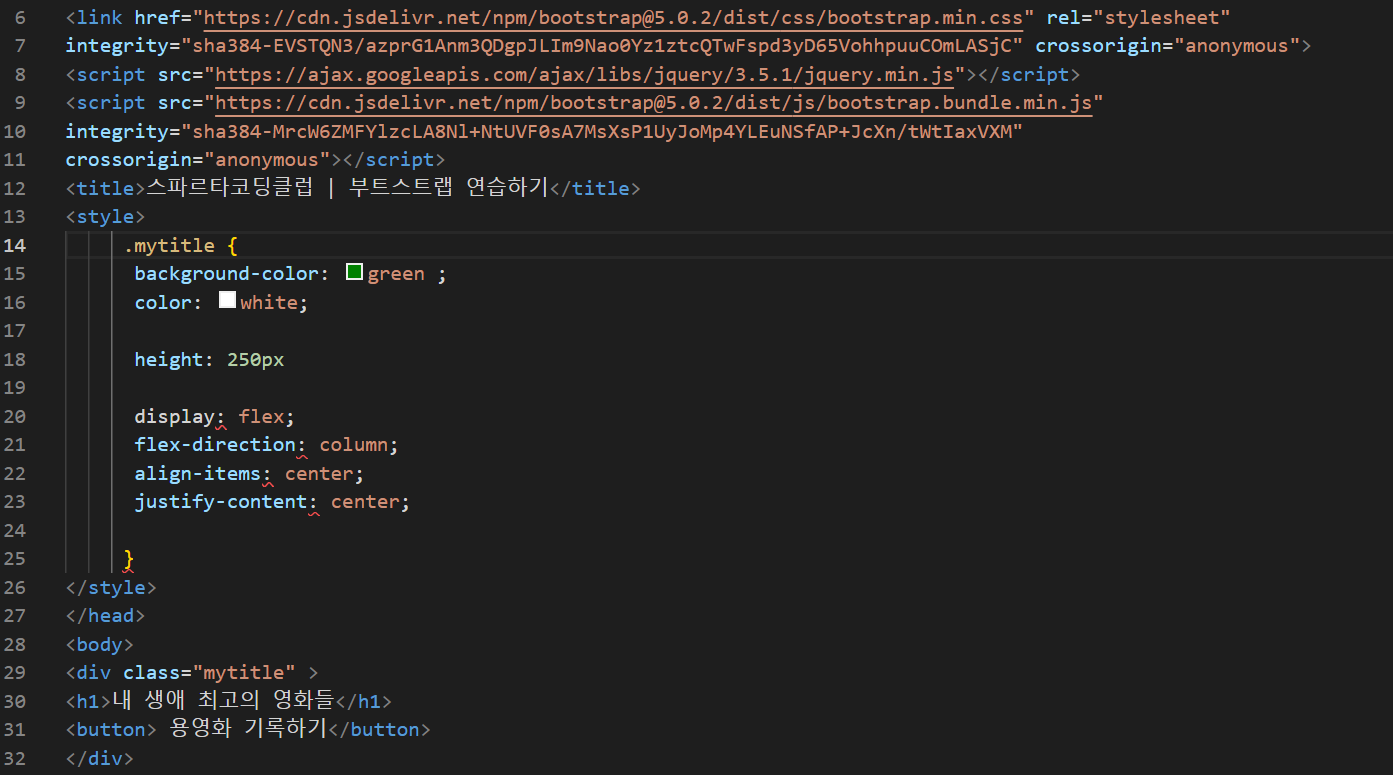This screenshot has width=1393, height=775.
Task: Click the sha384-MrcW6ZMFYlzcLA8Nl integrity value
Action: pos(601,131)
